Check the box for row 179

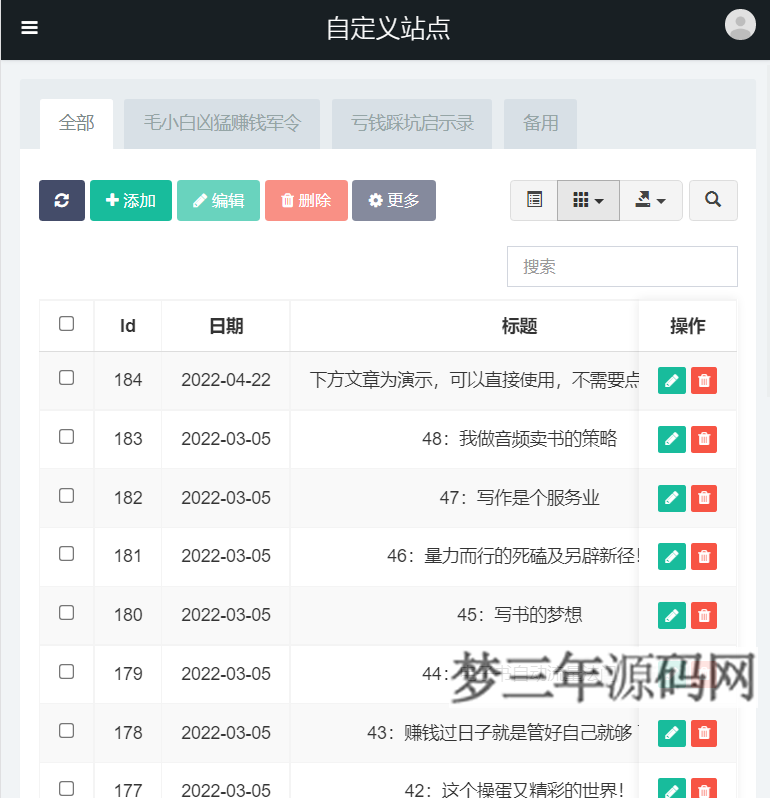pos(66,672)
